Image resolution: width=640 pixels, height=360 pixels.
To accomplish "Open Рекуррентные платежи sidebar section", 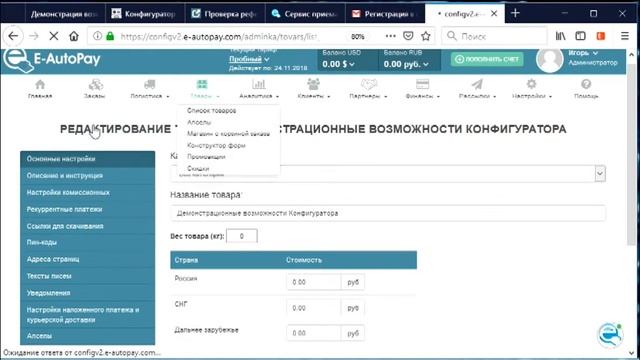I will [x=87, y=209].
